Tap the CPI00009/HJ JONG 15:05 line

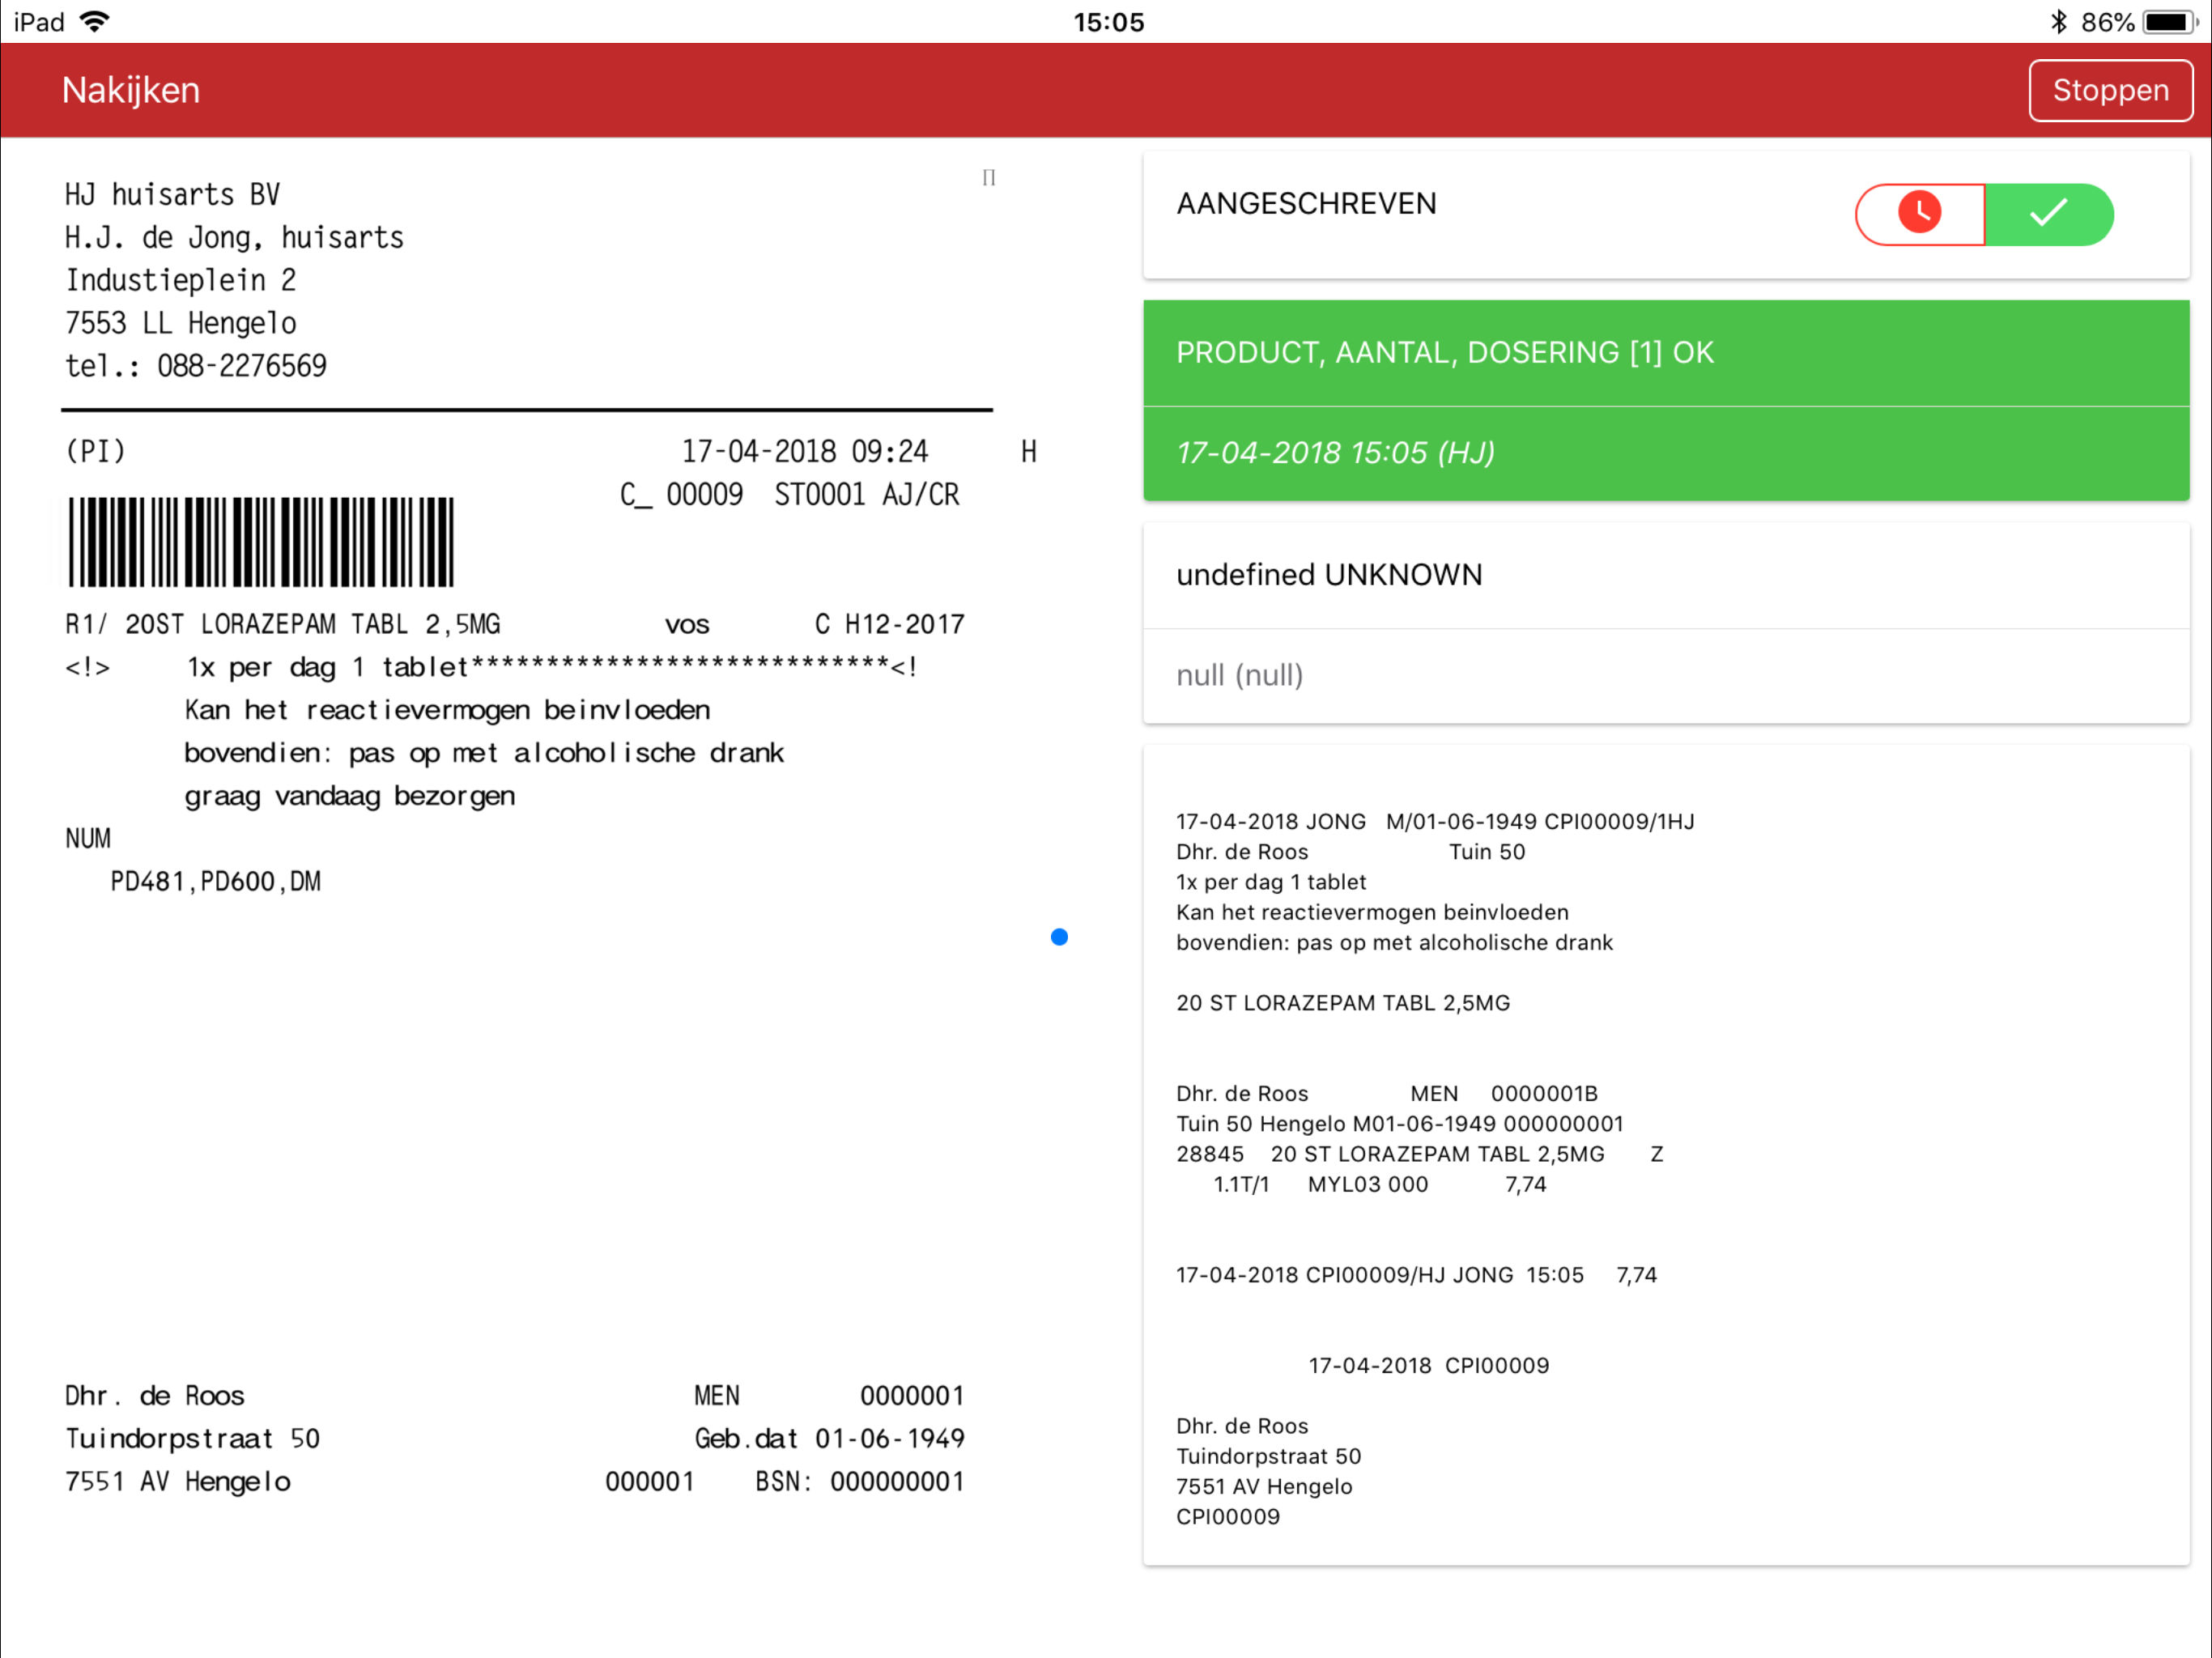coord(1416,1275)
